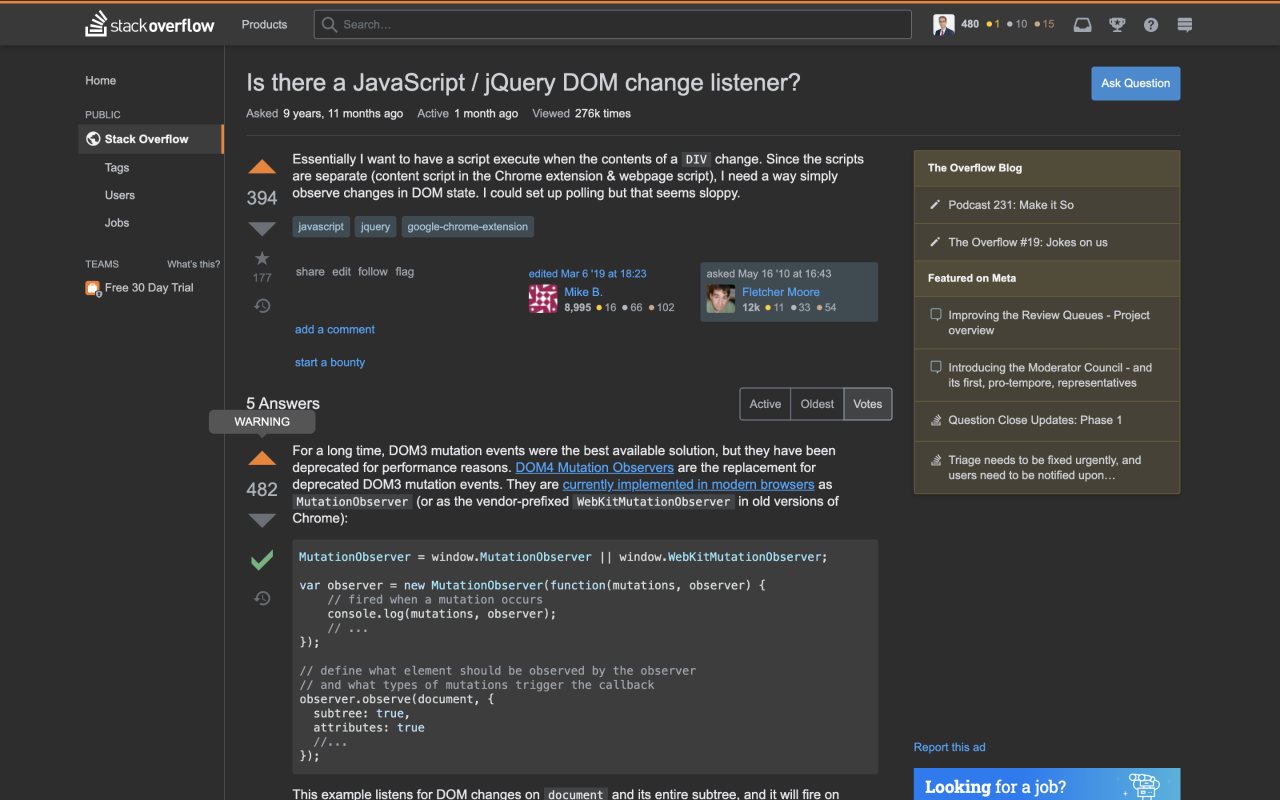Open DOM4 Mutation Observers link
1280x800 pixels.
(595, 468)
